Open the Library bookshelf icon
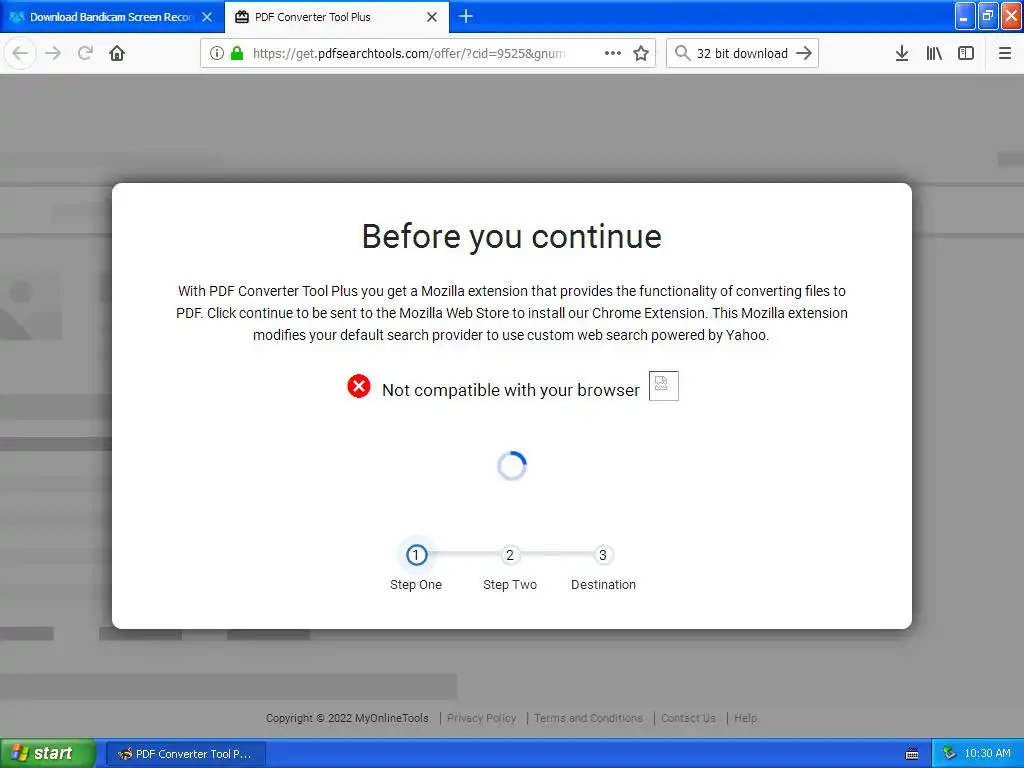 click(x=934, y=54)
